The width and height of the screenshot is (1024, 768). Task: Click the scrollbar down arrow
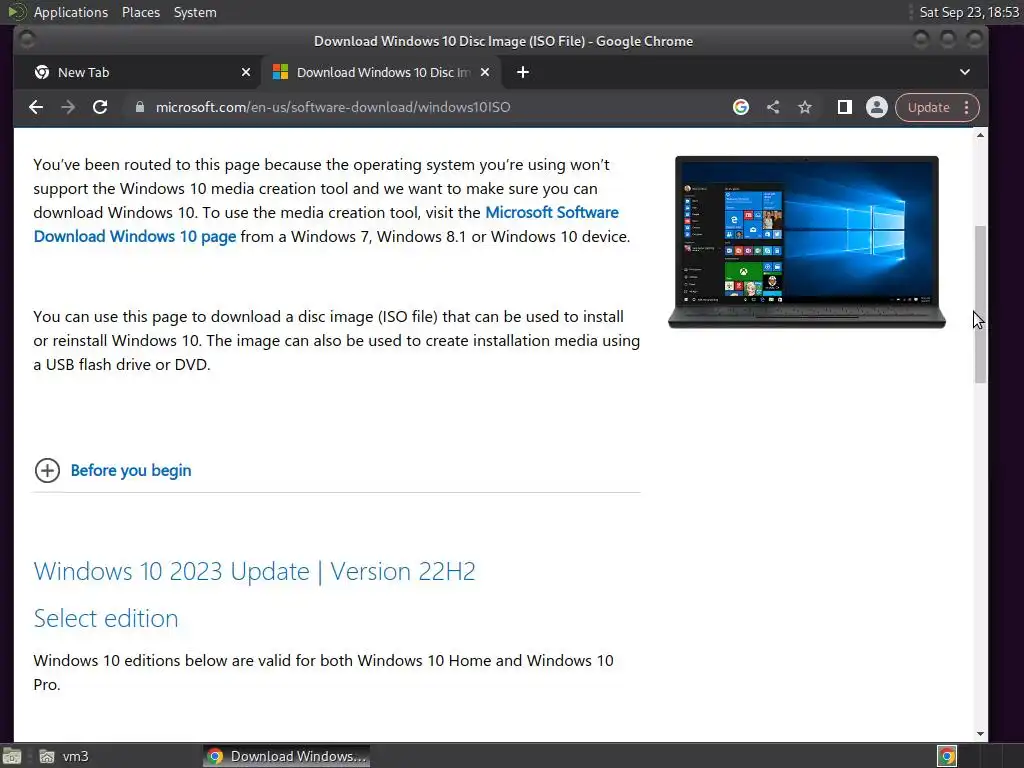(980, 734)
